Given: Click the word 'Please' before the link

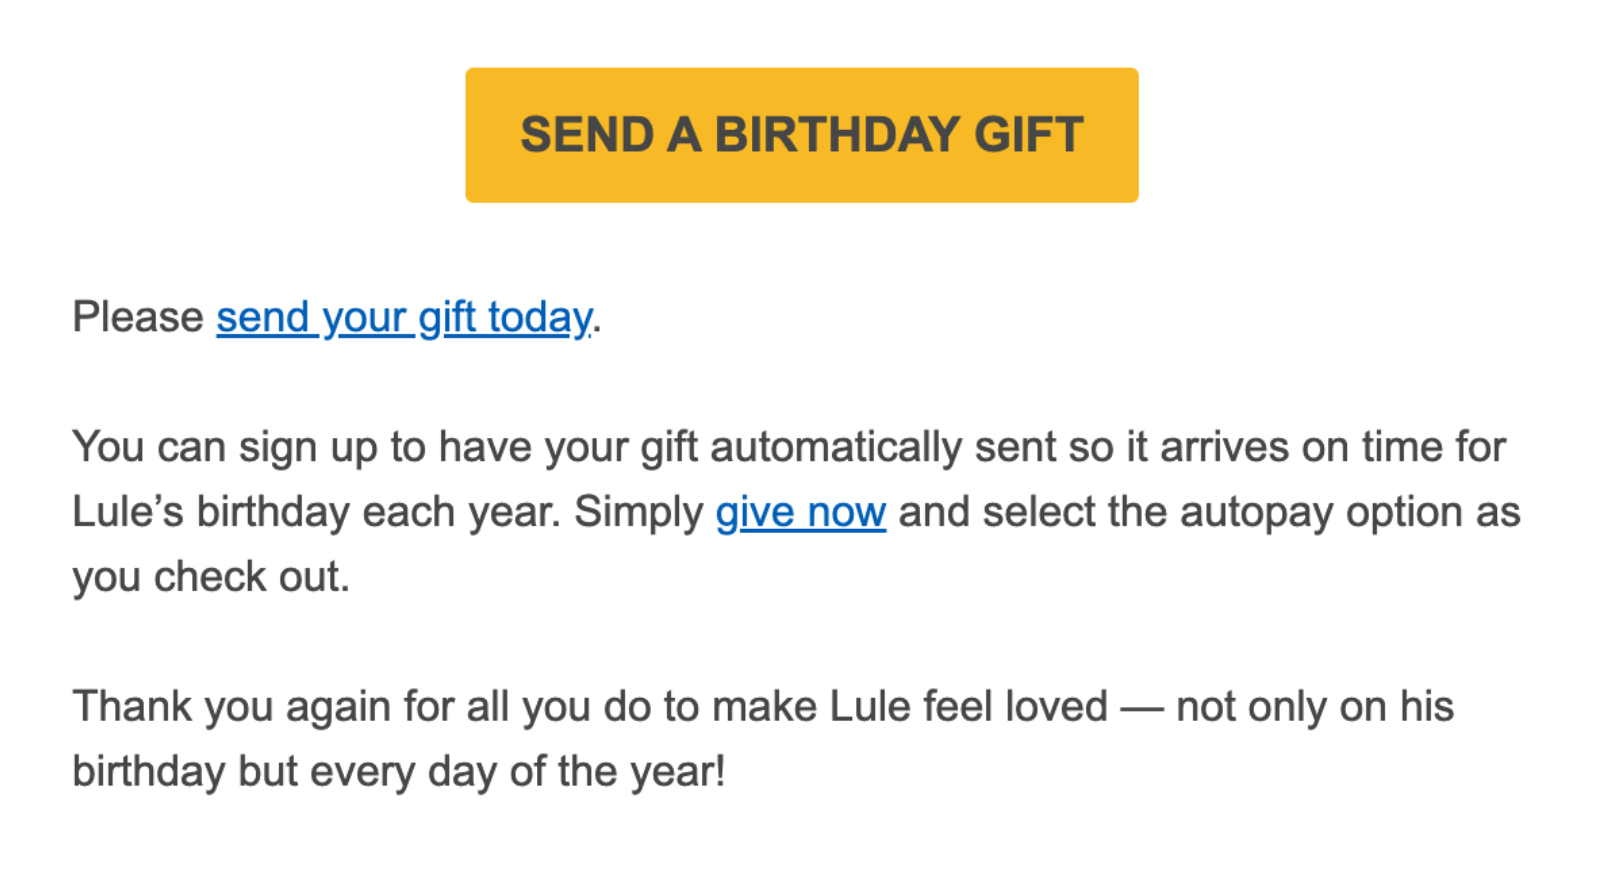Looking at the screenshot, I should 138,318.
